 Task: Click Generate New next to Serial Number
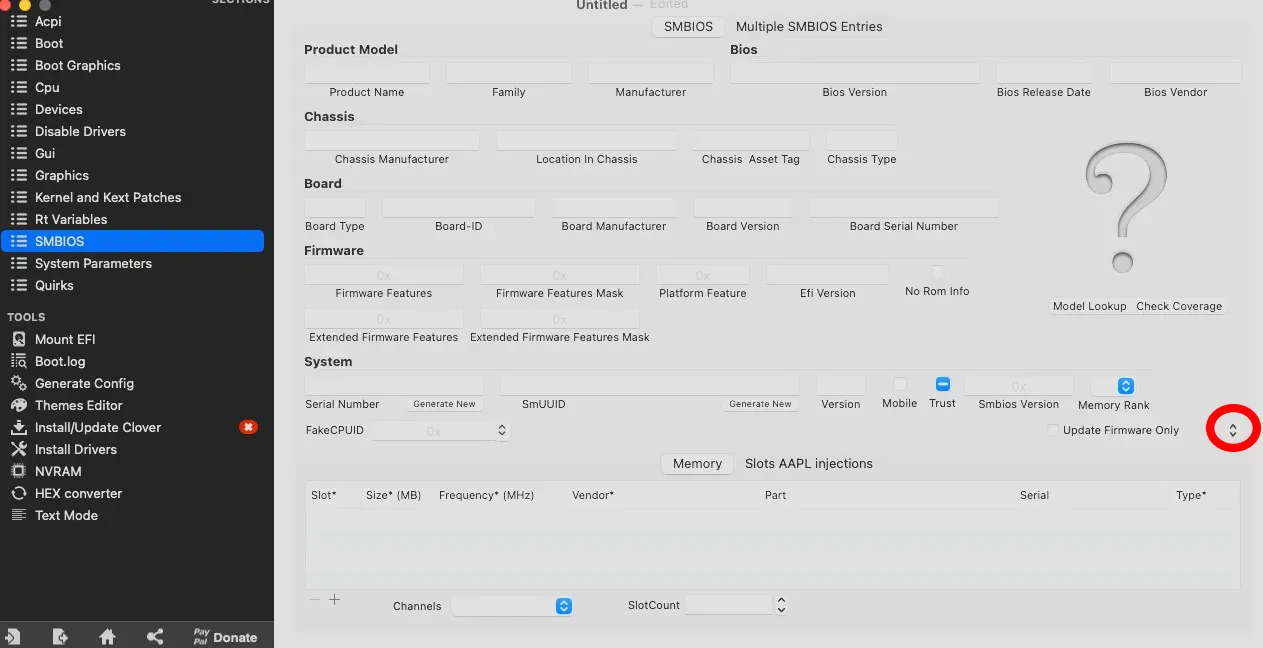[x=444, y=404]
